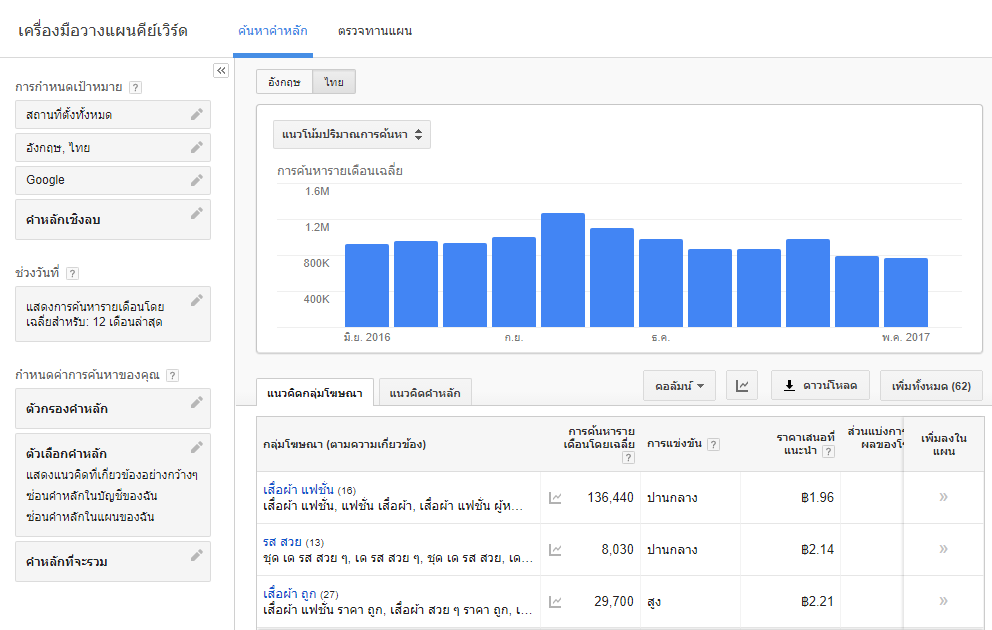Click เพิ่มทั้งหมด (62) button
This screenshot has height=630, width=992.
(x=931, y=386)
